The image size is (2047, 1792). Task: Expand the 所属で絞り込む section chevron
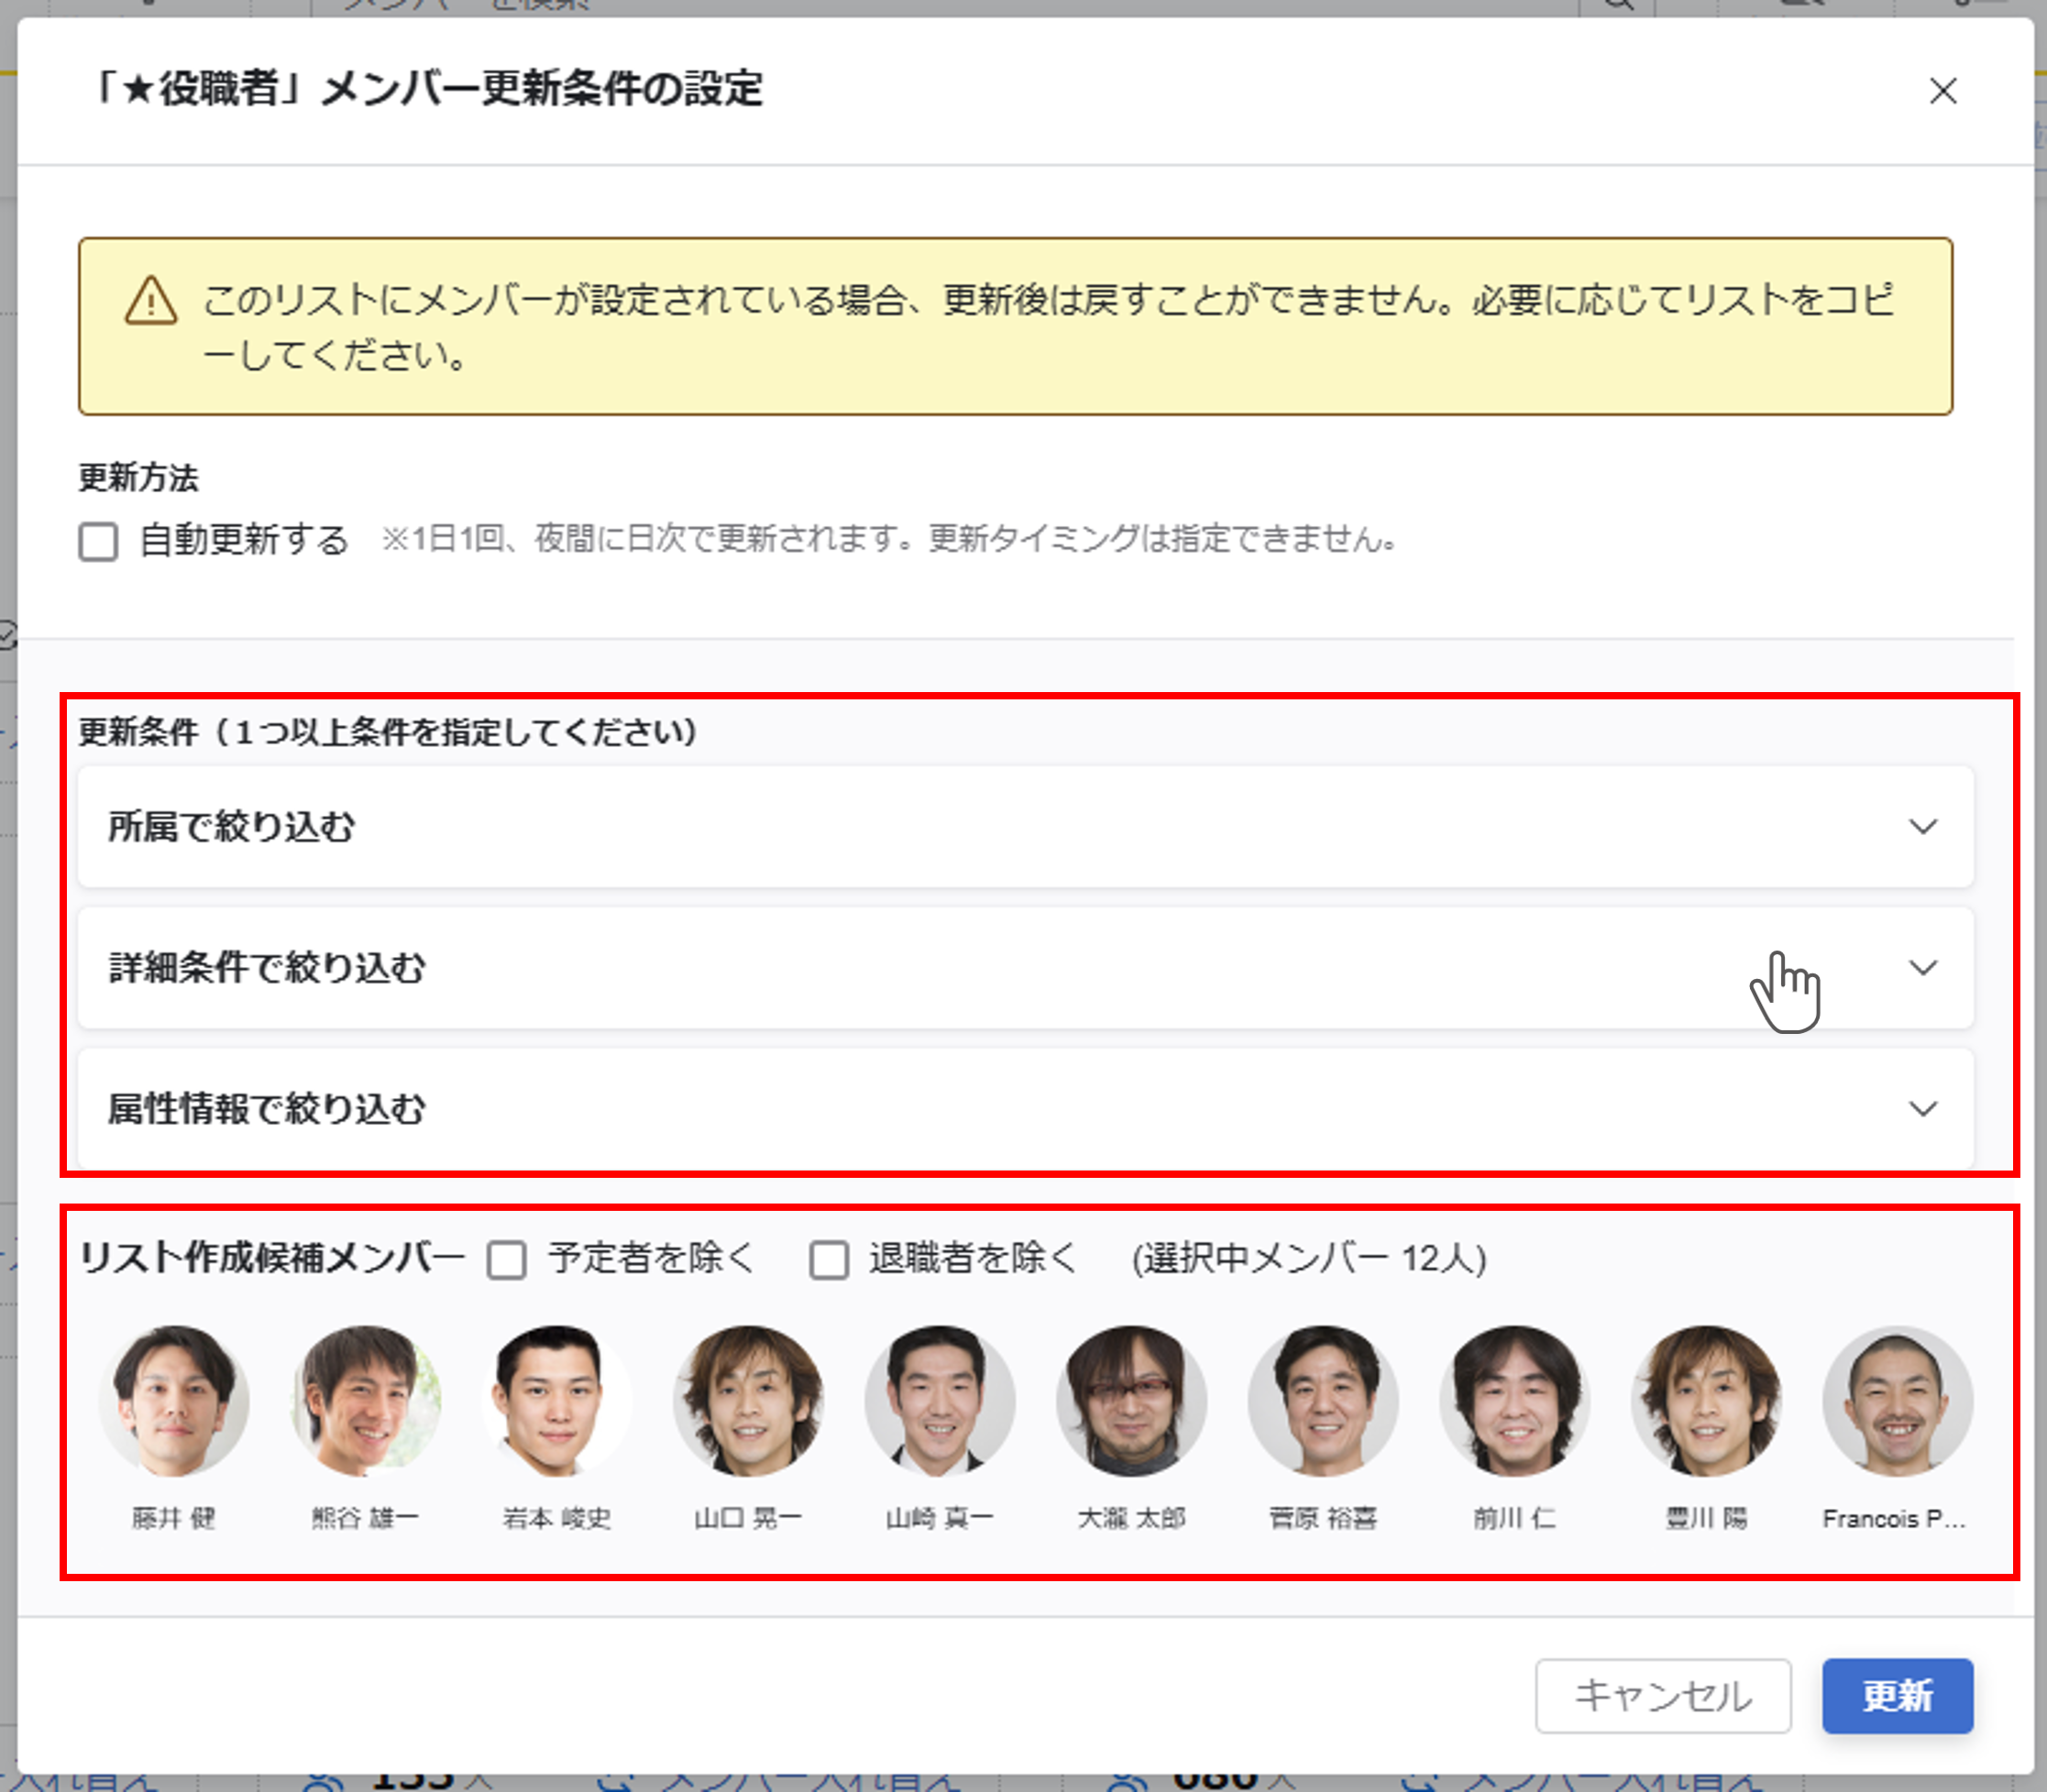(1922, 827)
